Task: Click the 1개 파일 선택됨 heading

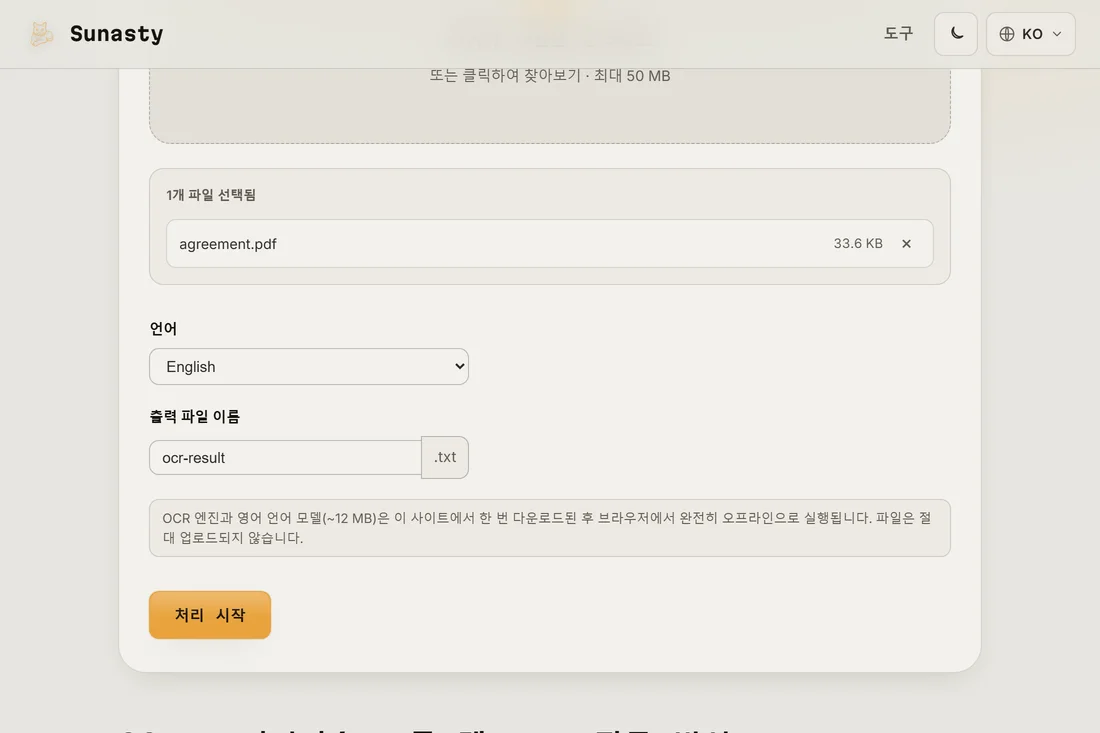Action: 210,195
